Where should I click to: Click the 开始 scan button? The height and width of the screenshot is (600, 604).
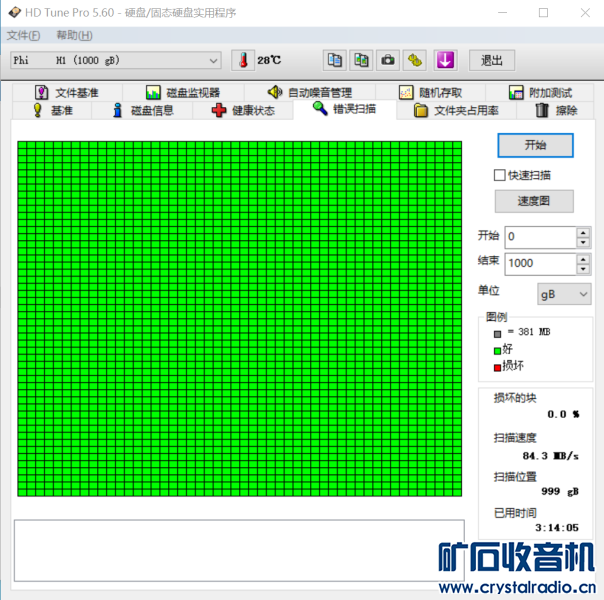click(535, 145)
